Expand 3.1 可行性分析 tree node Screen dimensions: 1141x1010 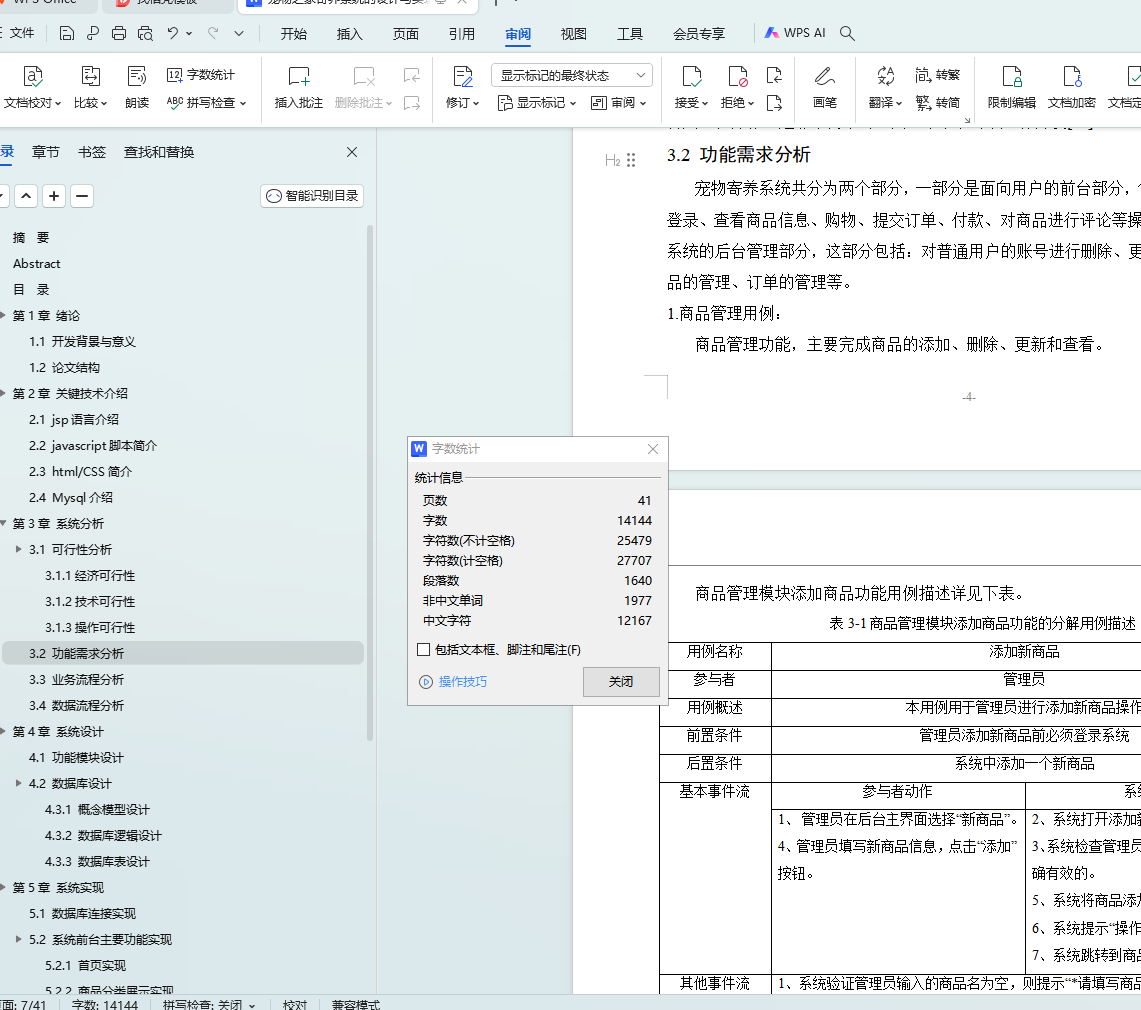coord(18,549)
